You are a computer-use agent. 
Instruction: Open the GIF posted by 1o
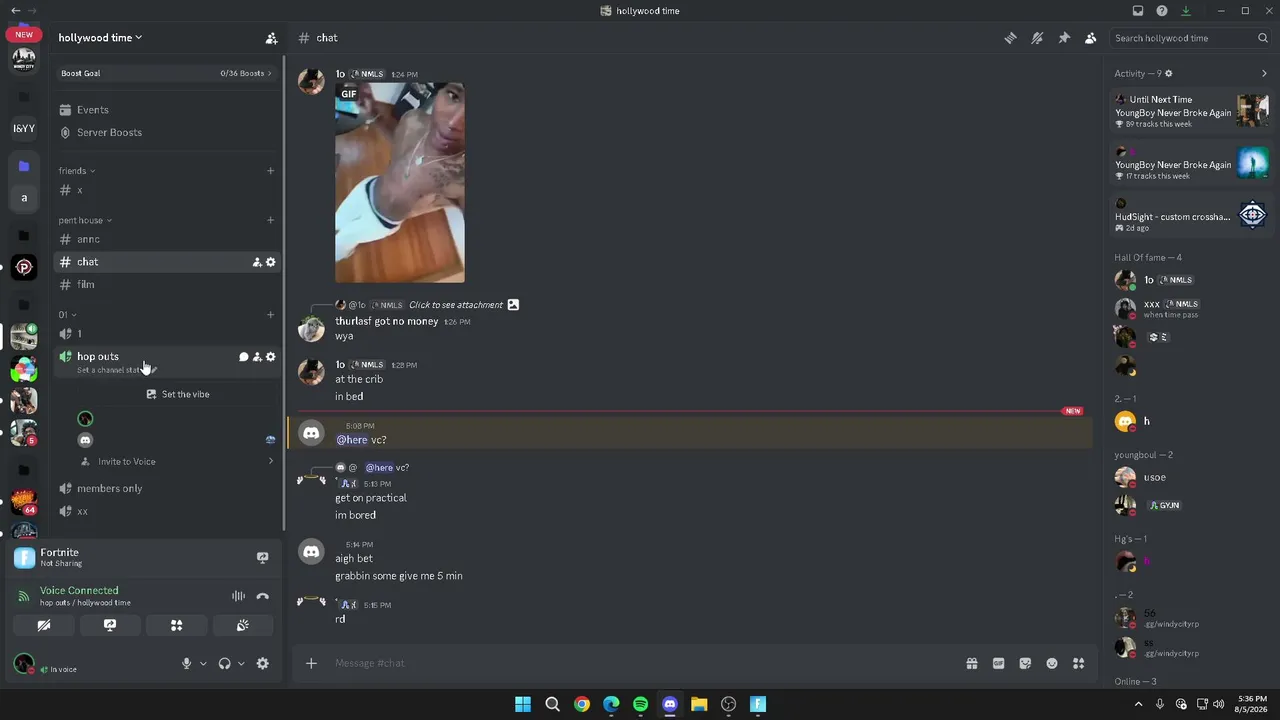coord(400,183)
